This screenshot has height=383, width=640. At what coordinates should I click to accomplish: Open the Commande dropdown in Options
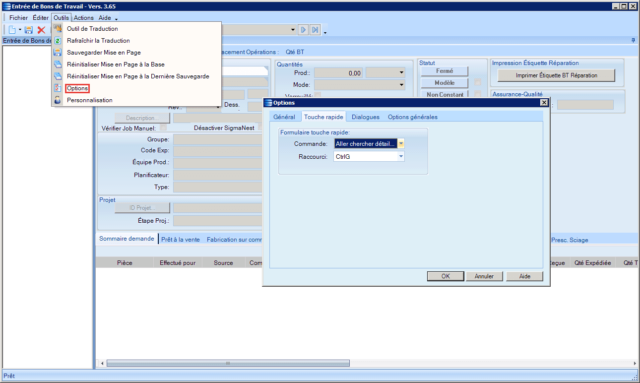pos(401,143)
